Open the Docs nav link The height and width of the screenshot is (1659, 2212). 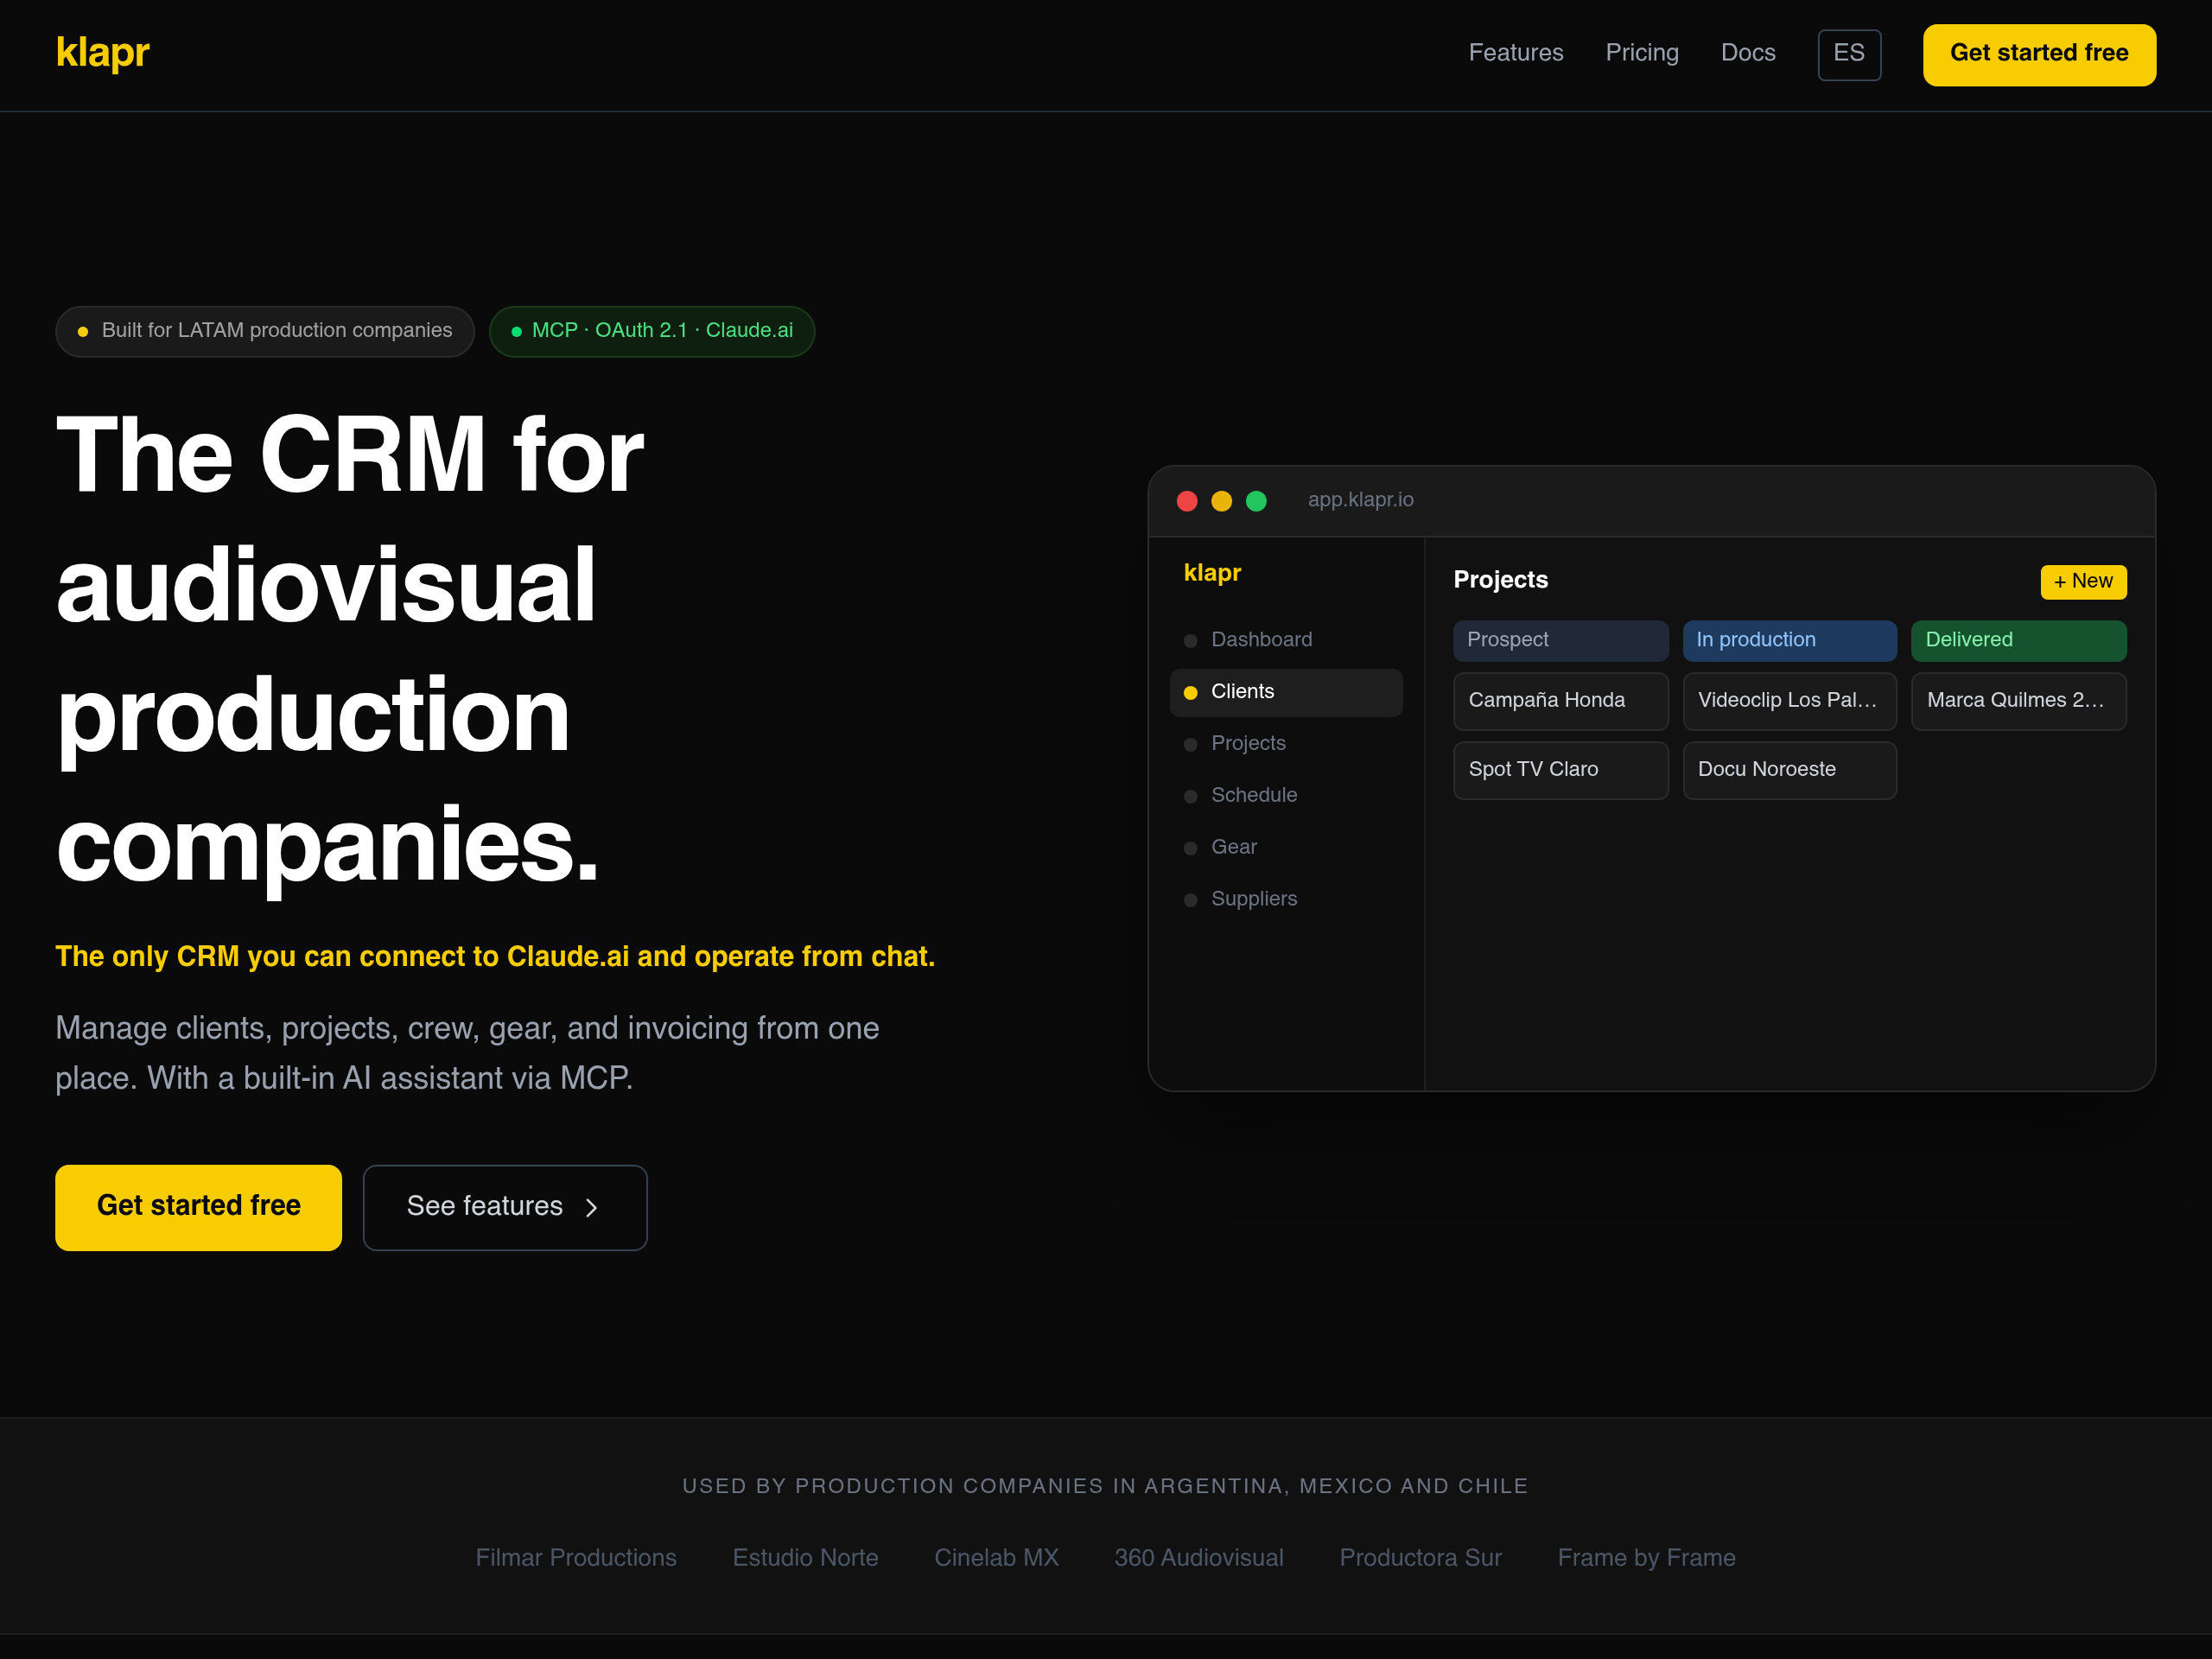pos(1748,53)
